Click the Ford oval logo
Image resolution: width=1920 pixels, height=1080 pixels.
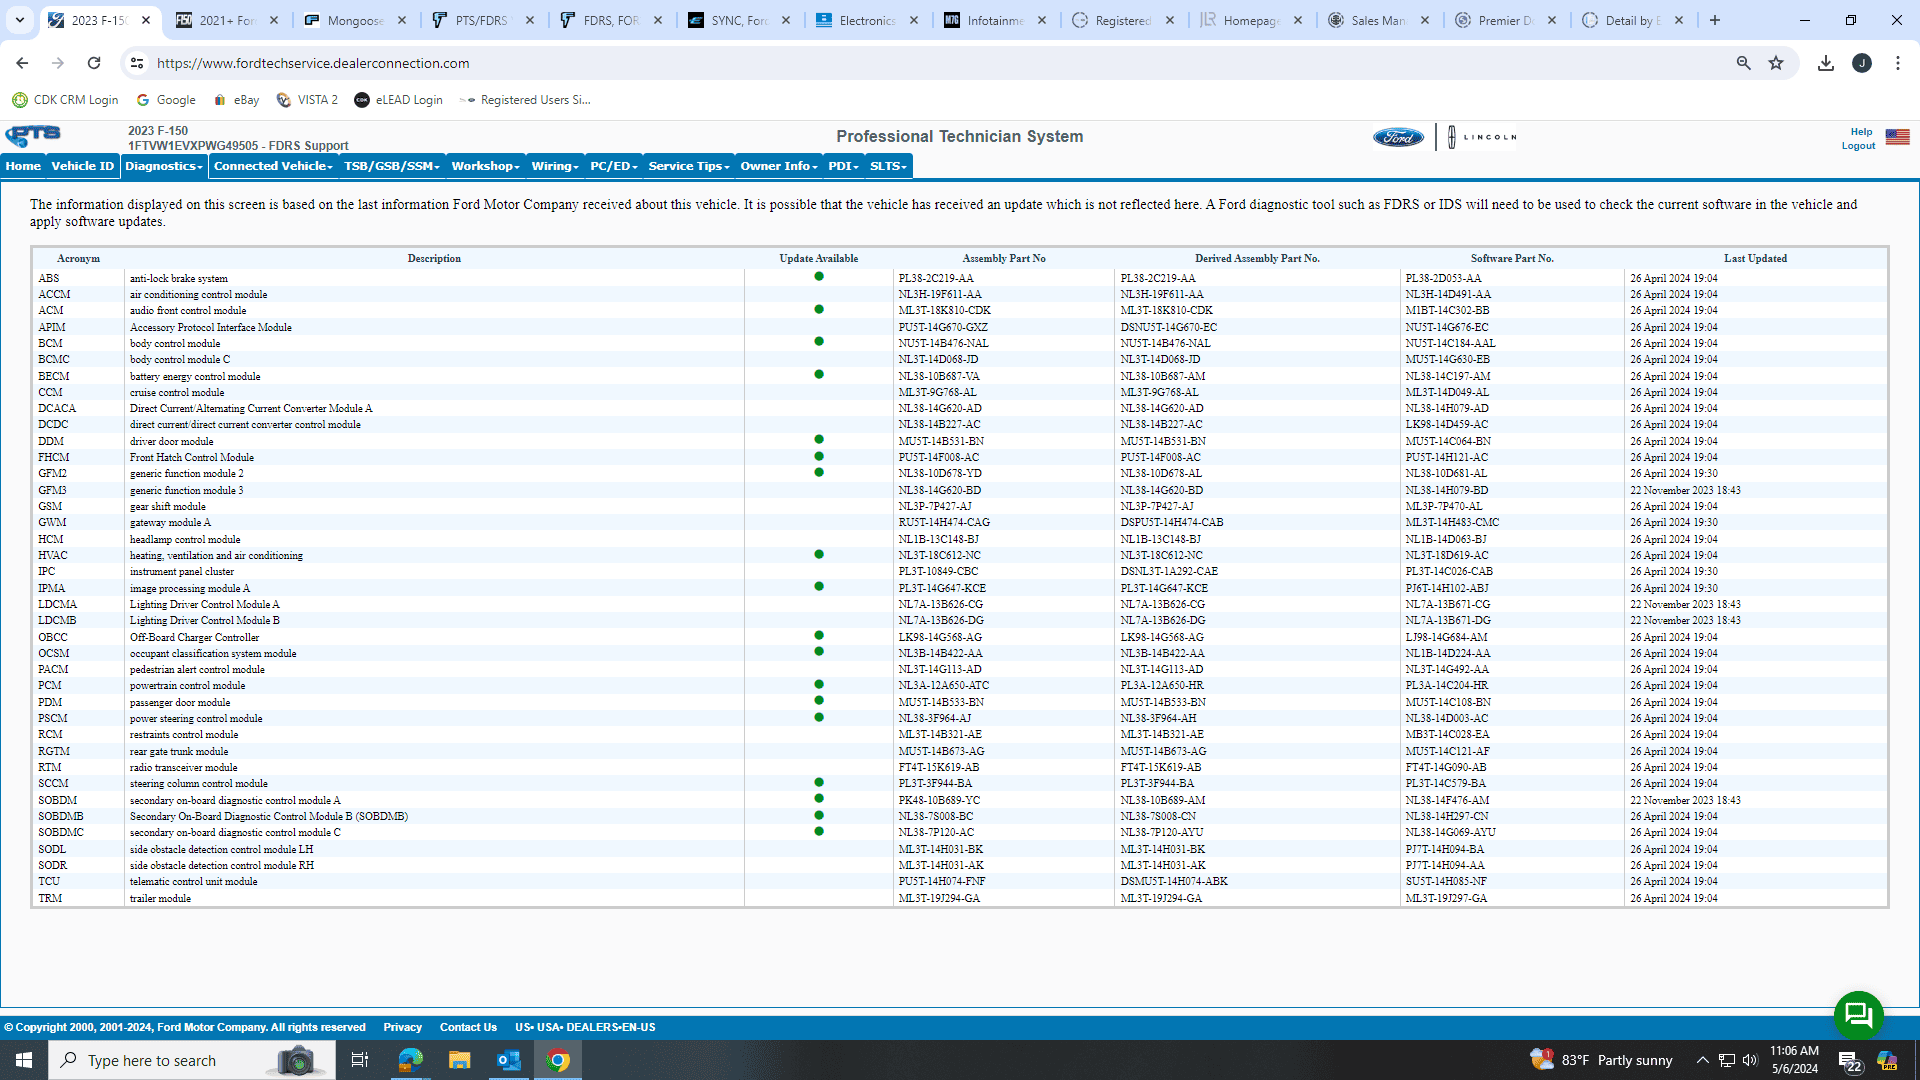tap(1398, 137)
